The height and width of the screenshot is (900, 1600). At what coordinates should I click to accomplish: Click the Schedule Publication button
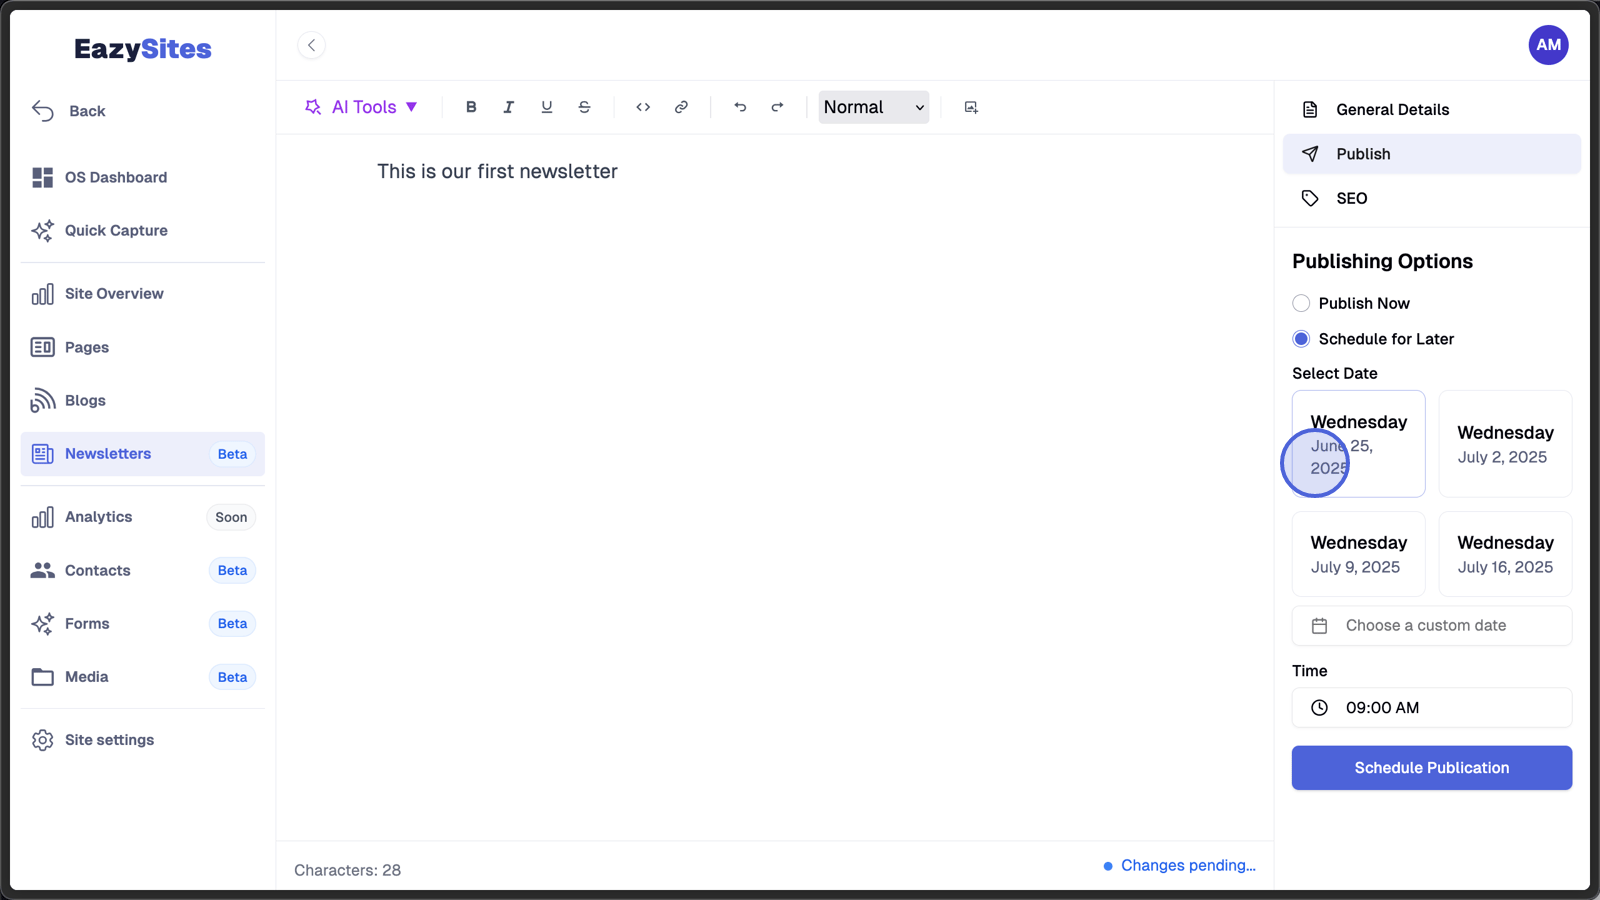pos(1432,768)
